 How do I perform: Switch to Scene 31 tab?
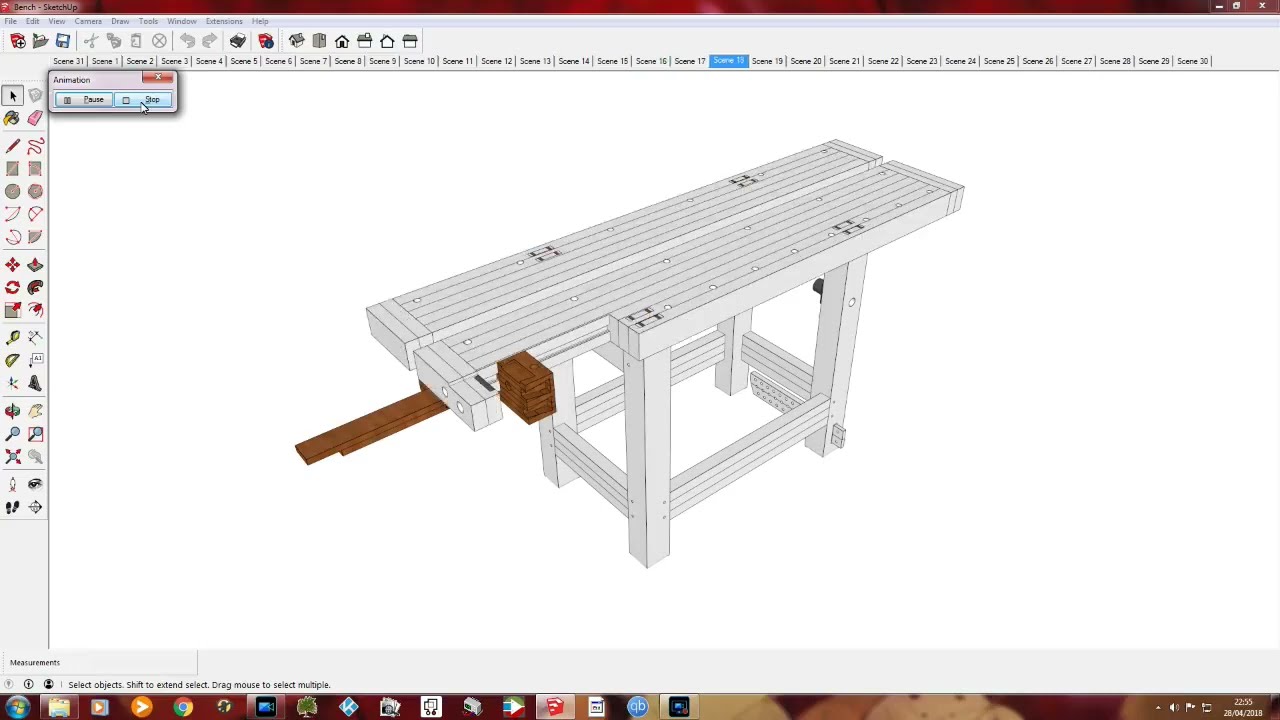[68, 61]
